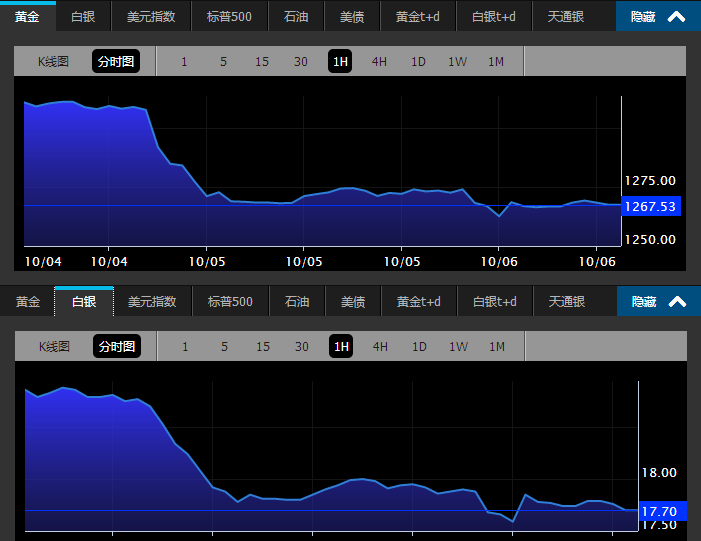This screenshot has width=701, height=541.
Task: Open the 美元指数 tab in the upper tab bar
Action: (151, 17)
